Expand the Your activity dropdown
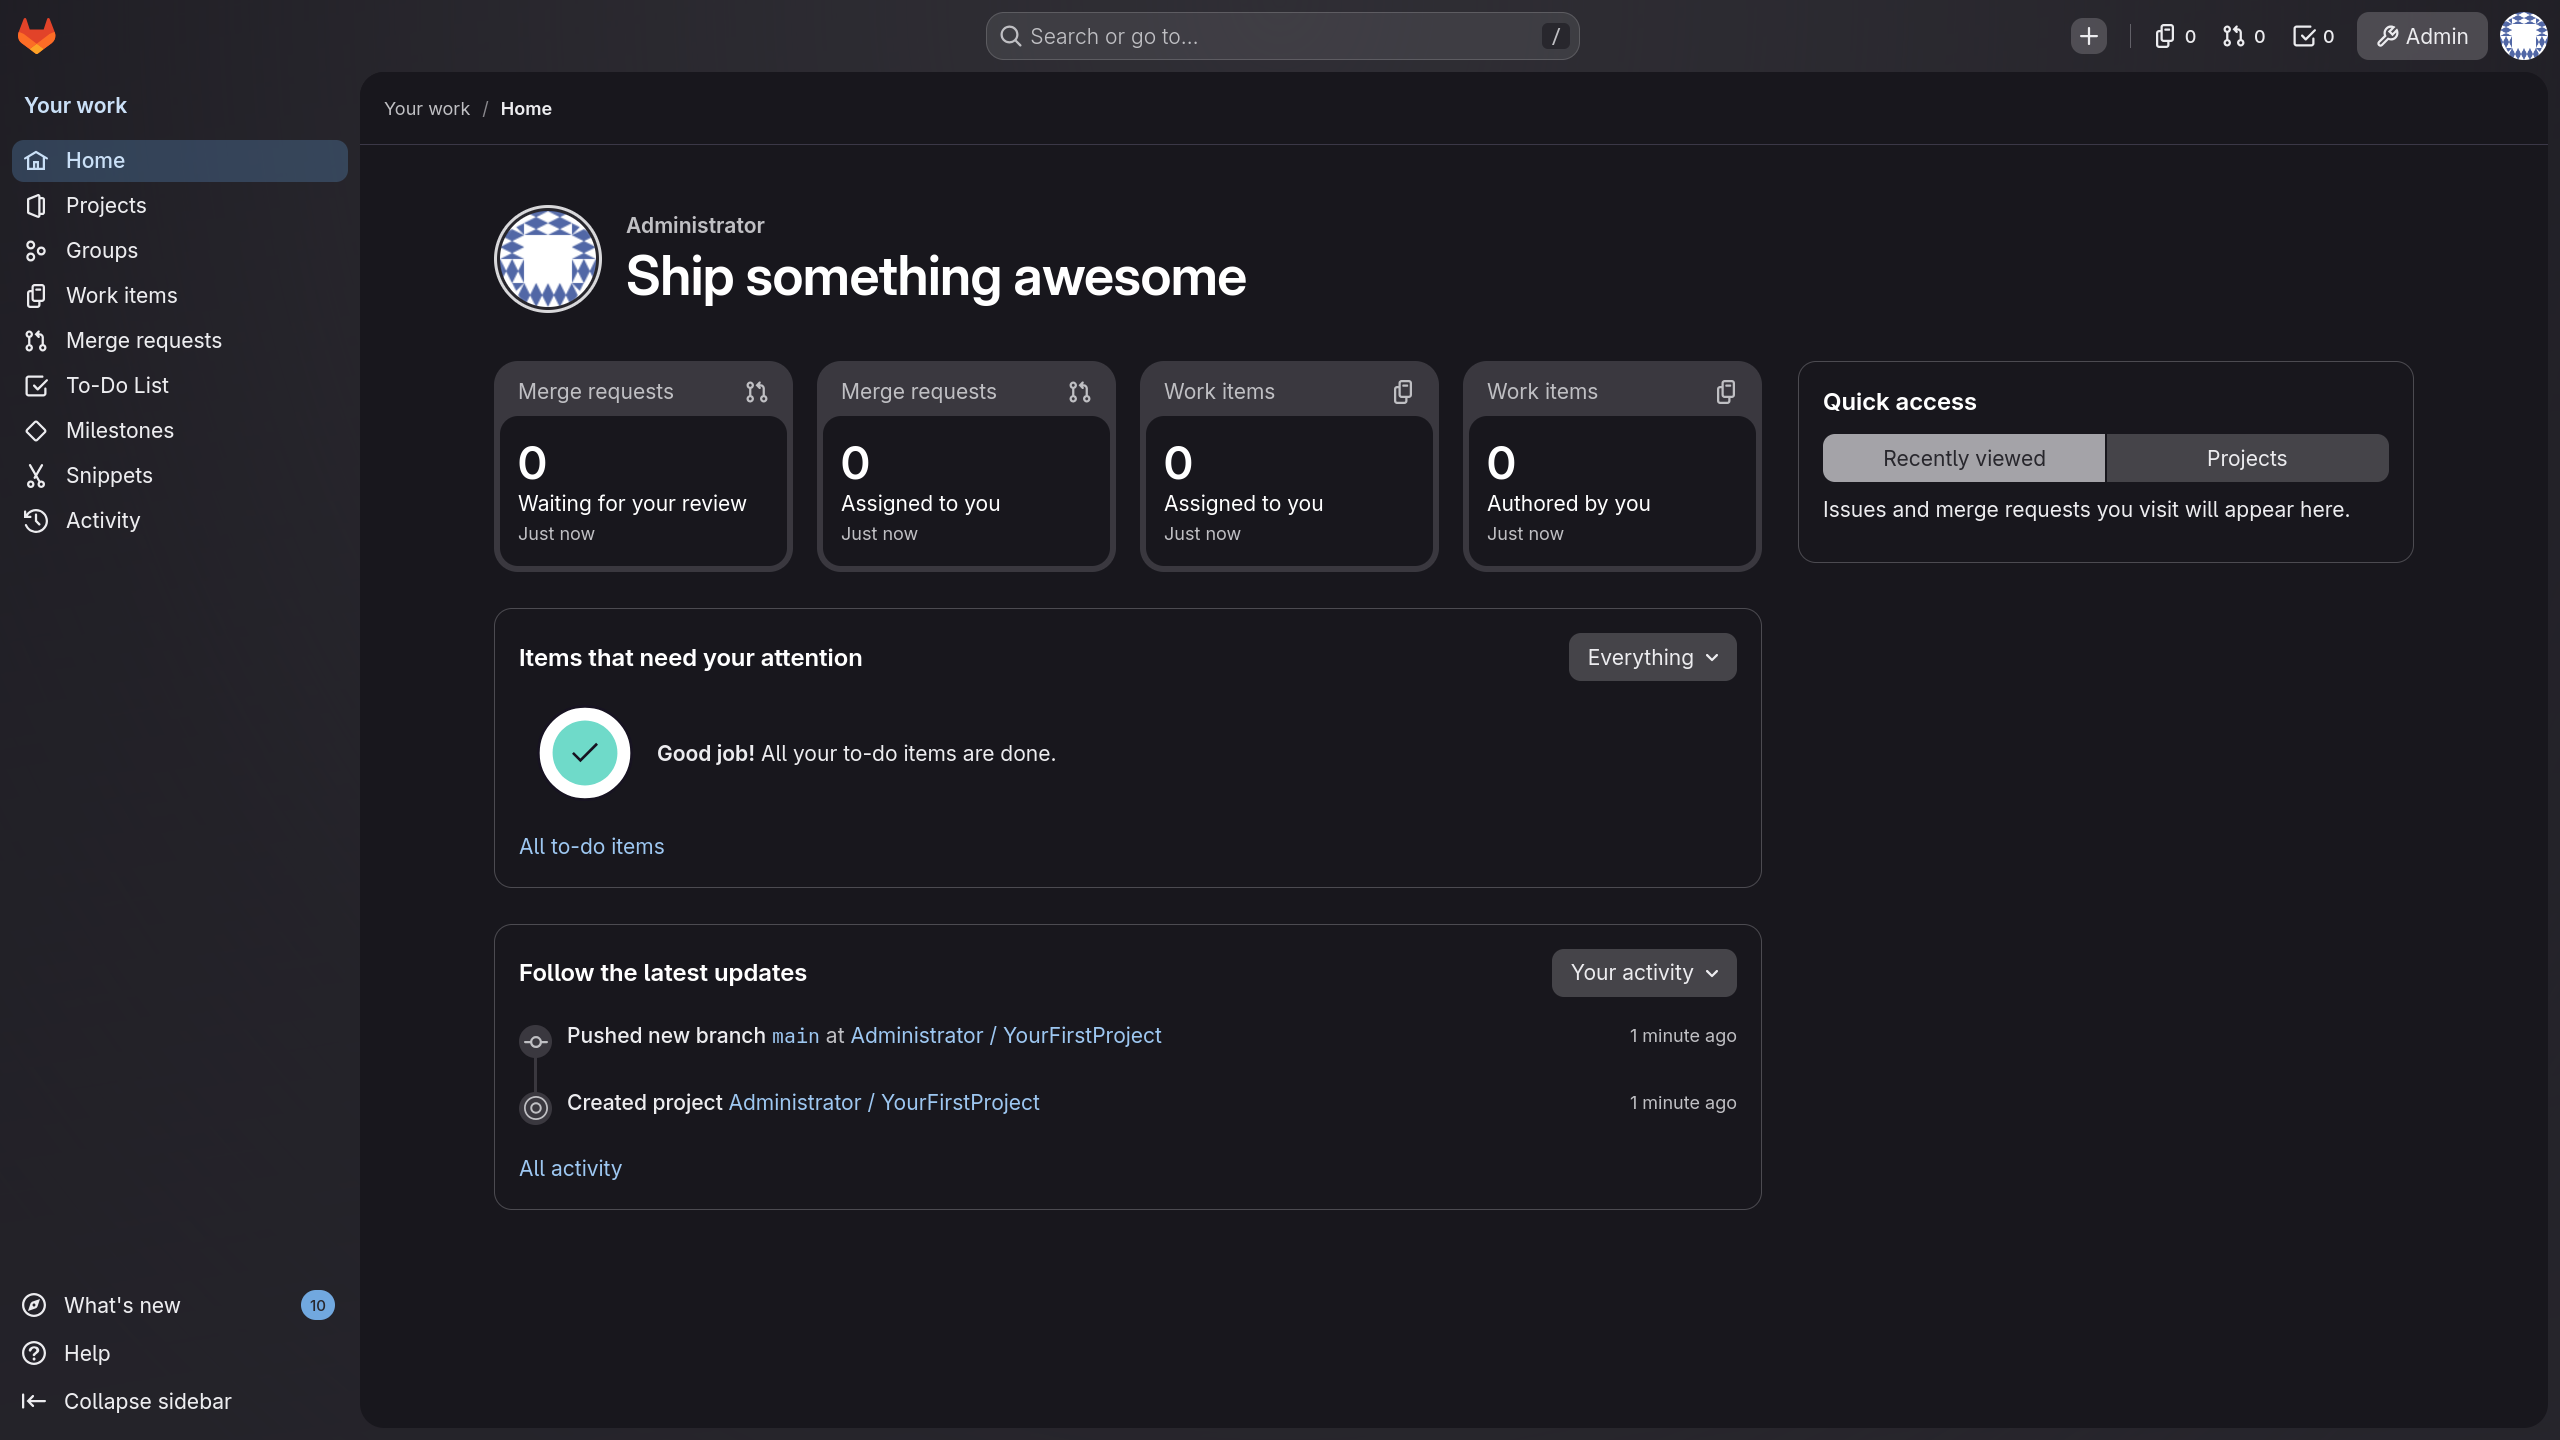 pos(1644,973)
